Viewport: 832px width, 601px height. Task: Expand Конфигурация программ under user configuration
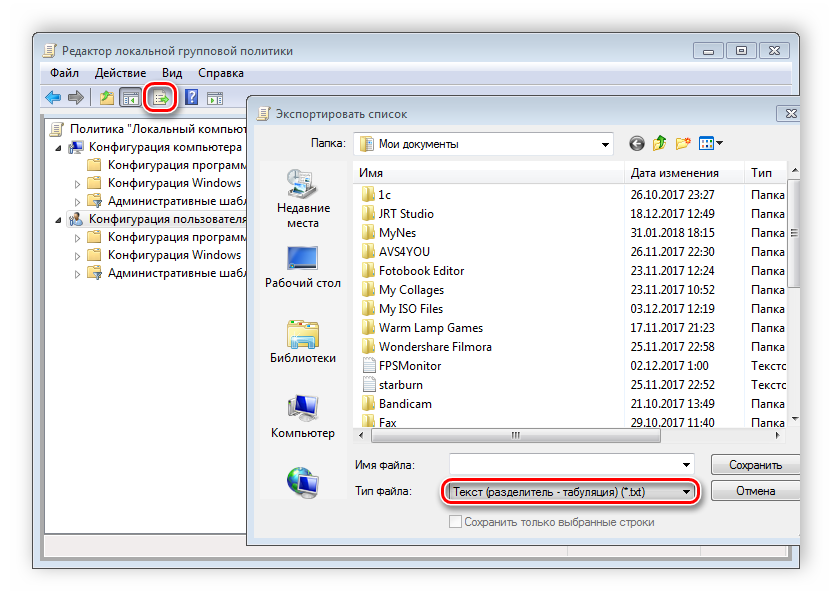(77, 238)
